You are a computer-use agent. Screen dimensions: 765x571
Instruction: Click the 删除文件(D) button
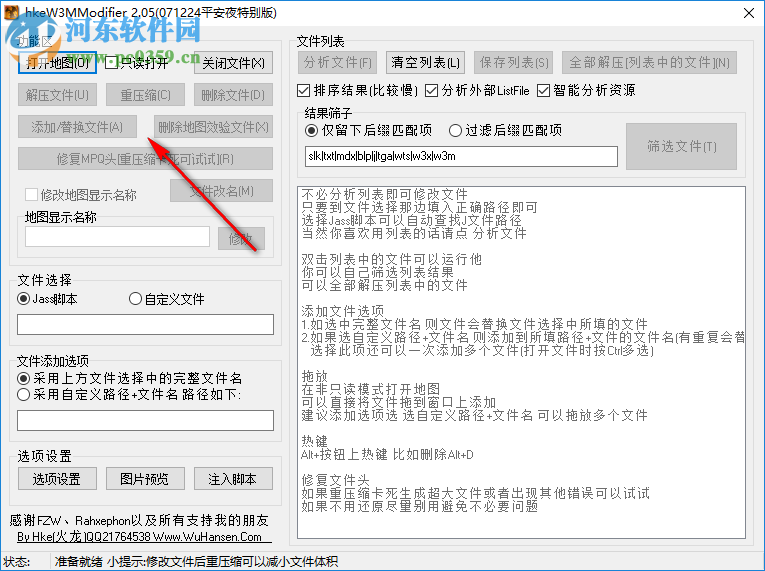point(233,95)
